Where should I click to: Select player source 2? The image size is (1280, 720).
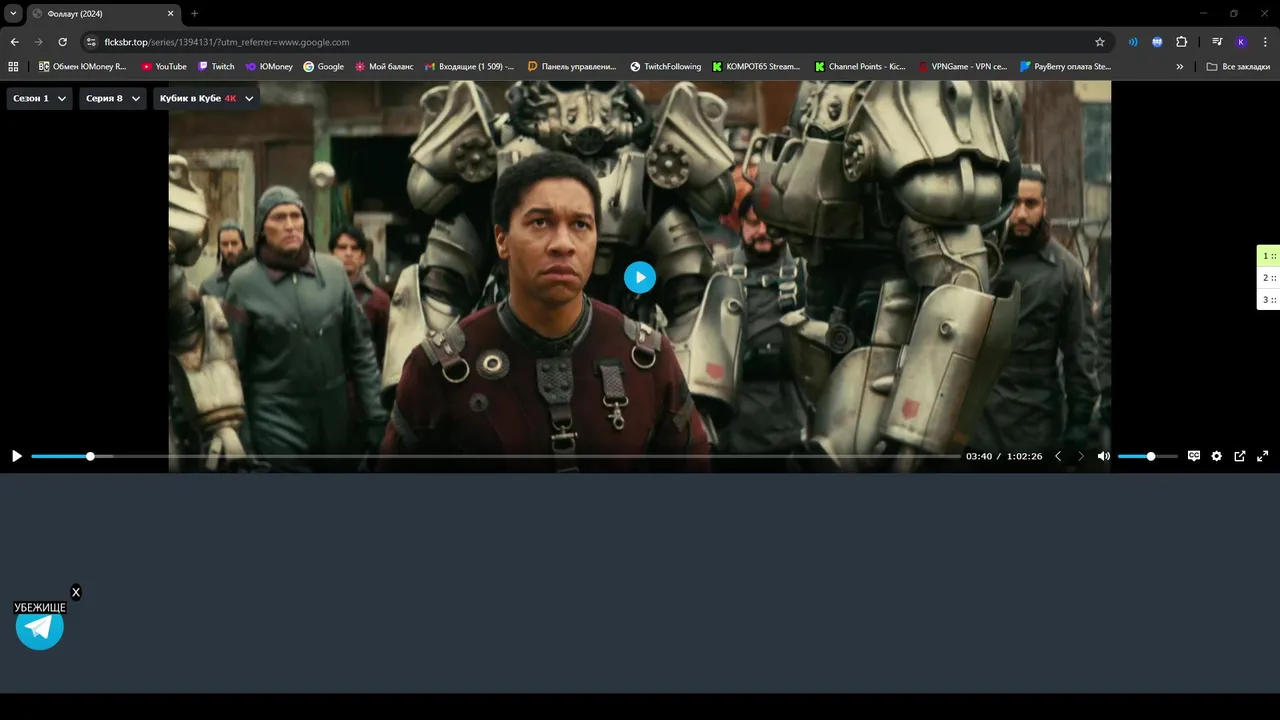coord(1268,278)
